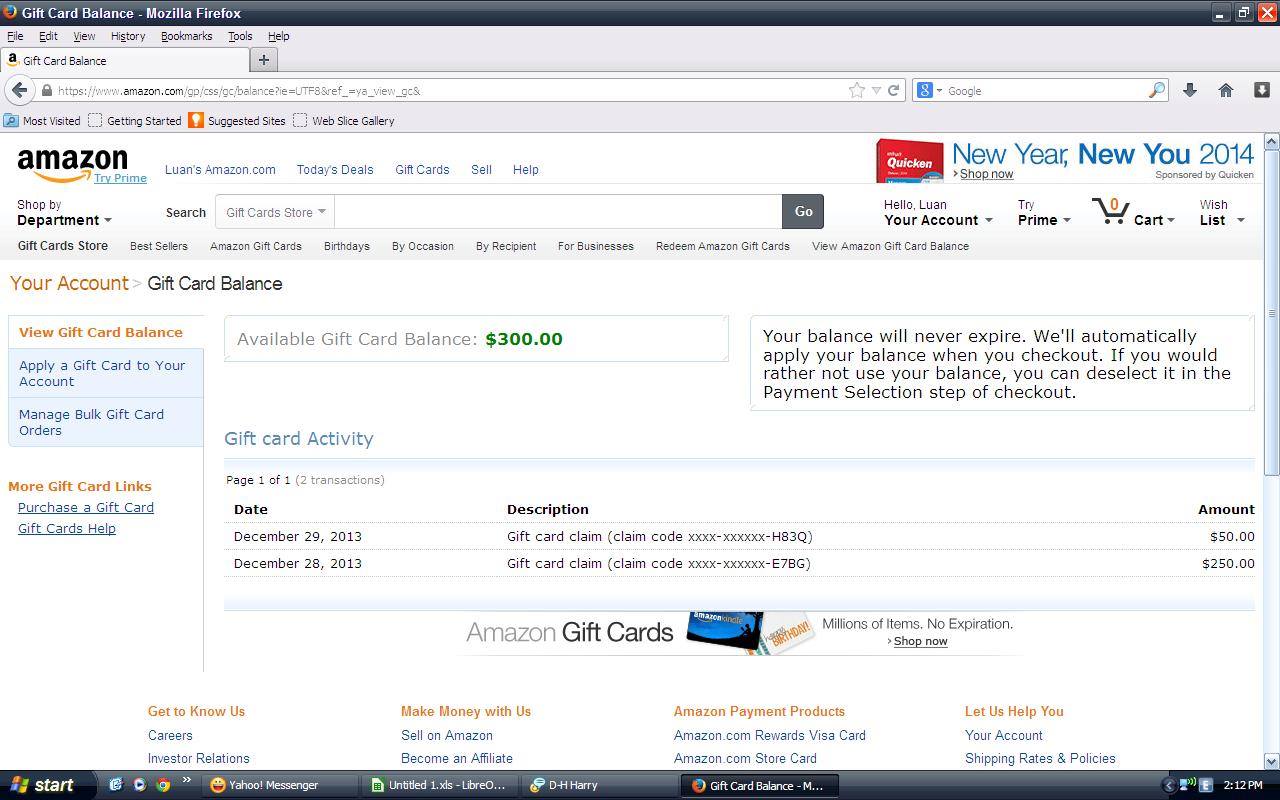Click Apply a Gift Card to Your Account
Image resolution: width=1280 pixels, height=800 pixels.
click(102, 373)
